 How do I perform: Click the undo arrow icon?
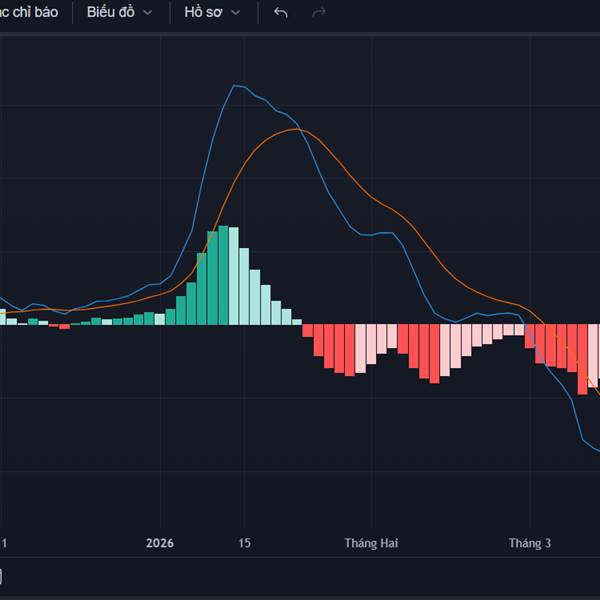pyautogui.click(x=281, y=13)
